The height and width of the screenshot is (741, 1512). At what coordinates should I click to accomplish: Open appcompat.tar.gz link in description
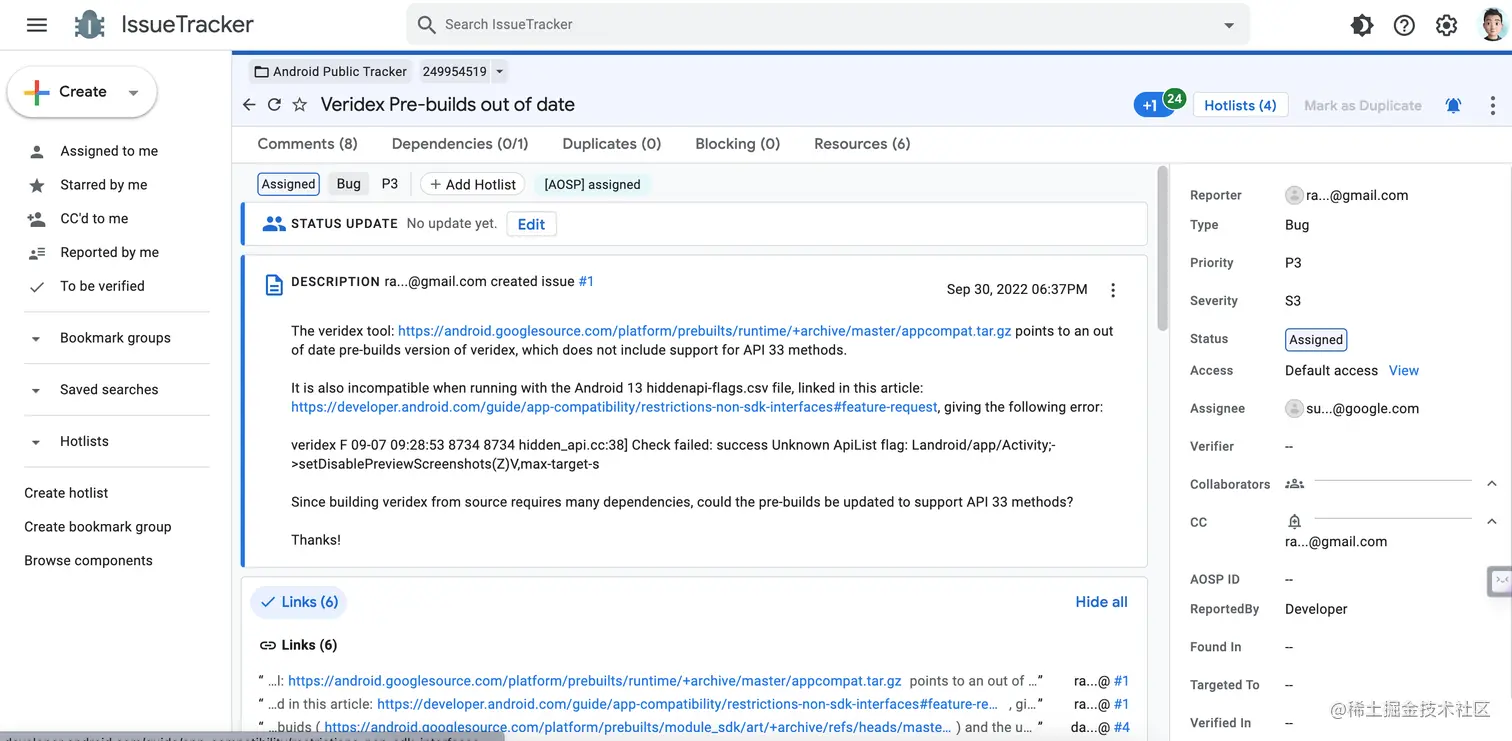705,331
